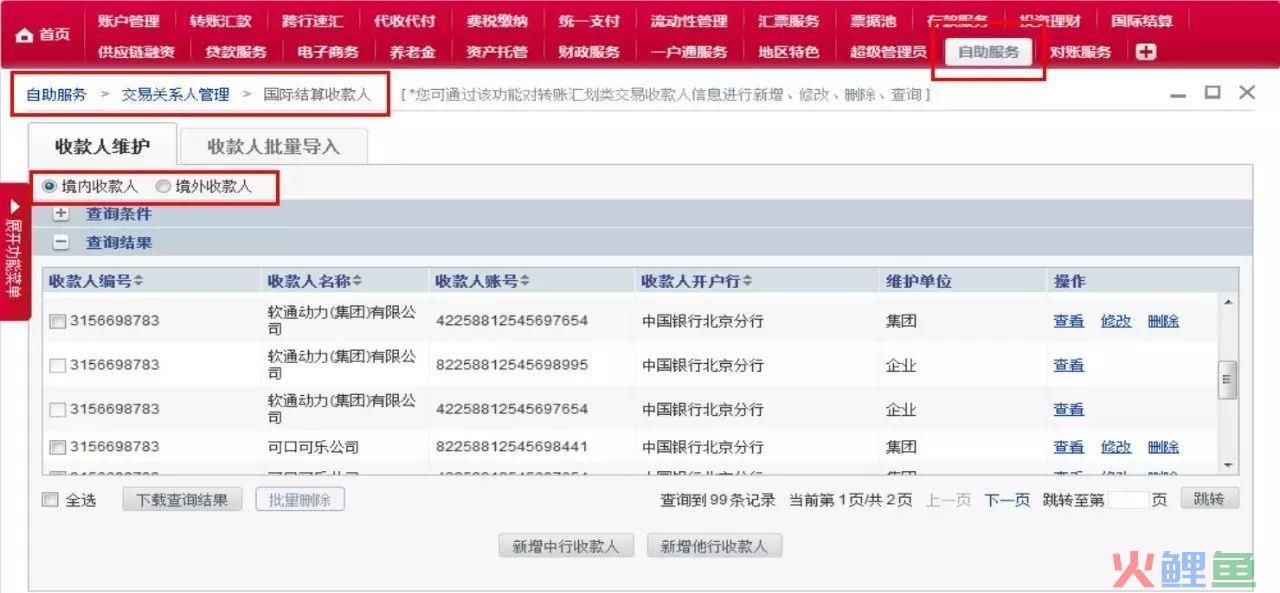Click the 批量删除 button
The height and width of the screenshot is (593, 1280).
pos(300,500)
